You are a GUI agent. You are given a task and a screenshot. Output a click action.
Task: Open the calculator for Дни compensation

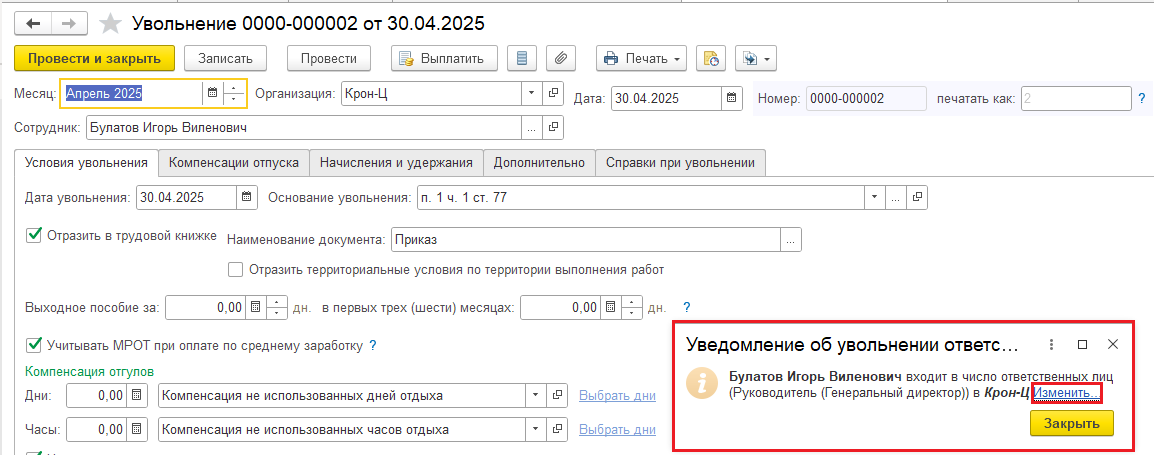click(137, 395)
